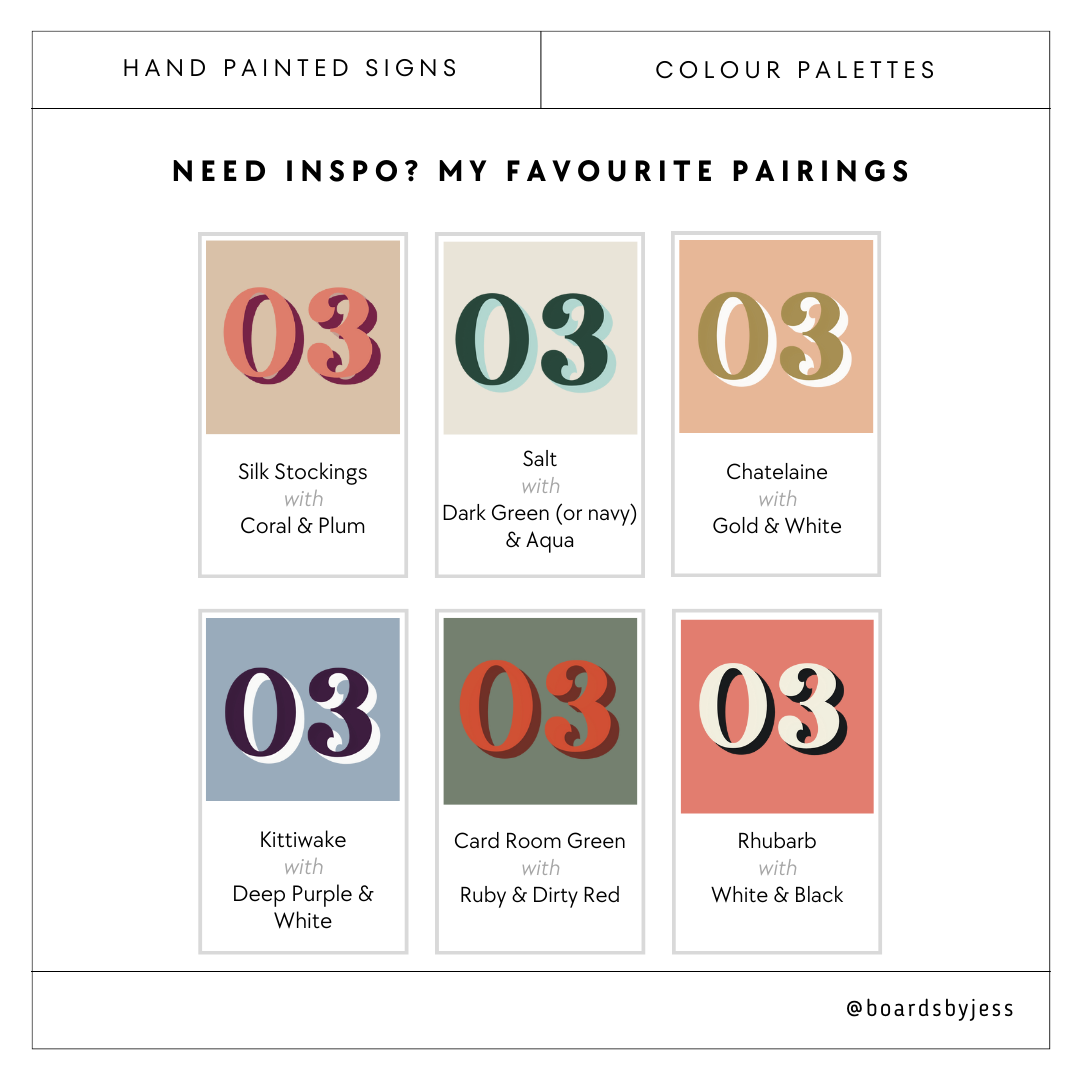Click the Coral & Plum label
Screen dimensions: 1080x1080
(303, 526)
